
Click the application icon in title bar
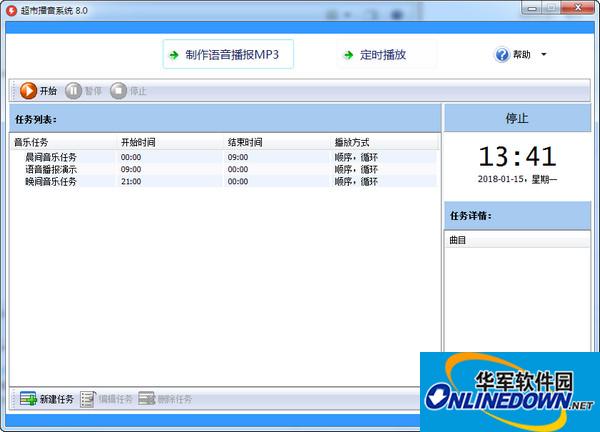11,10
